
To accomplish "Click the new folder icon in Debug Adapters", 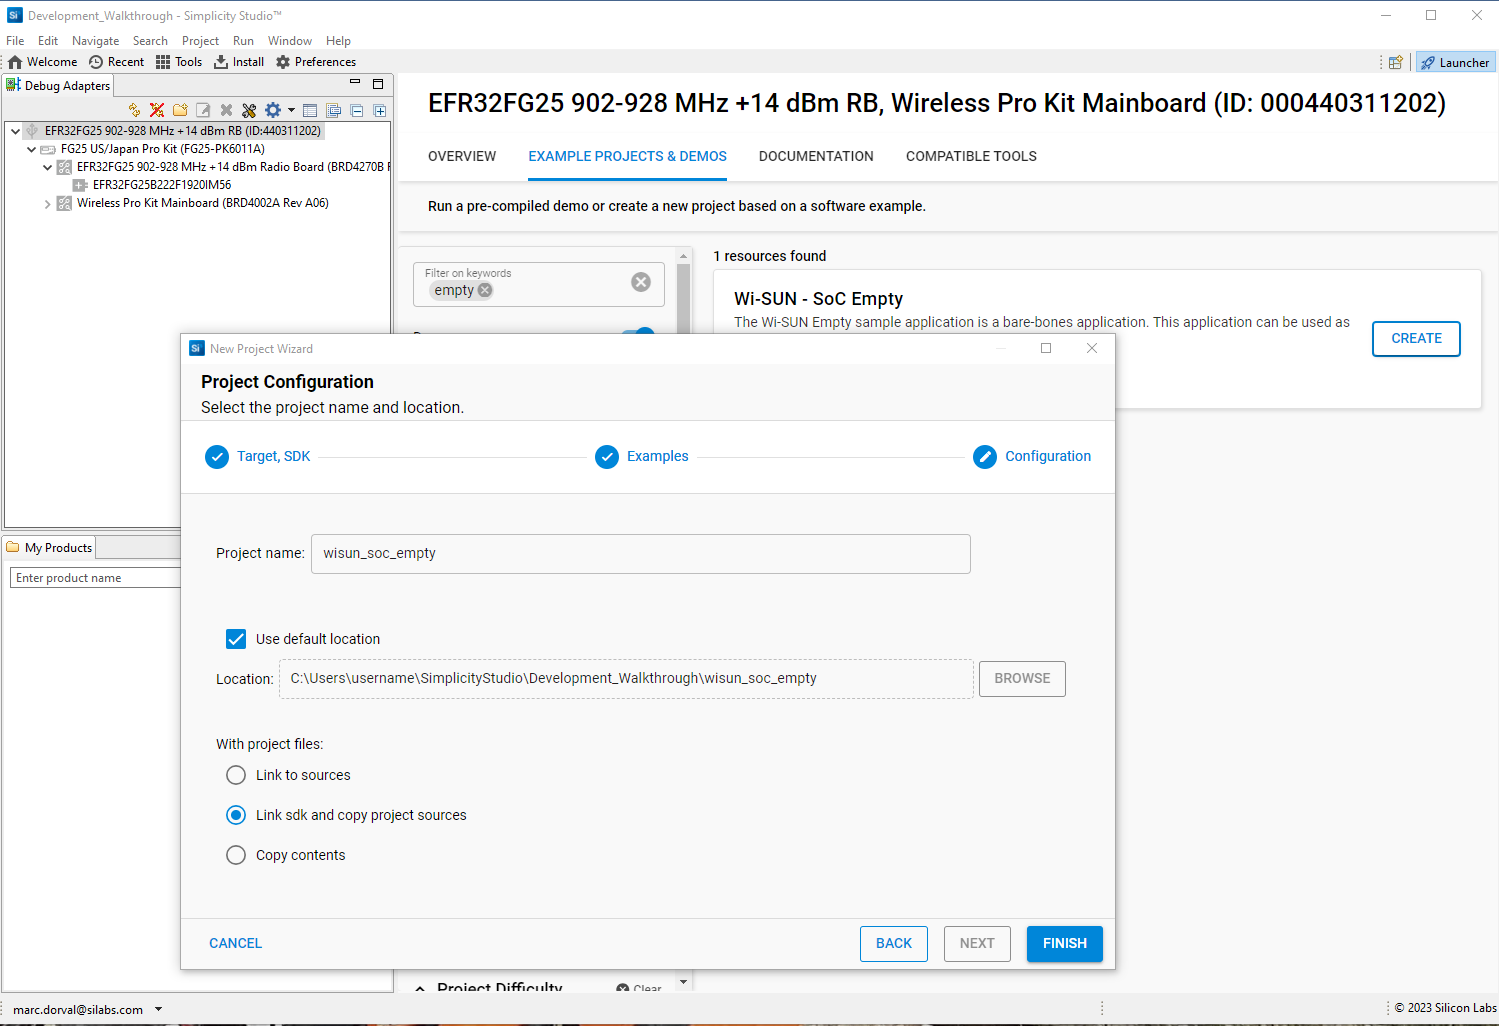I will pos(180,110).
